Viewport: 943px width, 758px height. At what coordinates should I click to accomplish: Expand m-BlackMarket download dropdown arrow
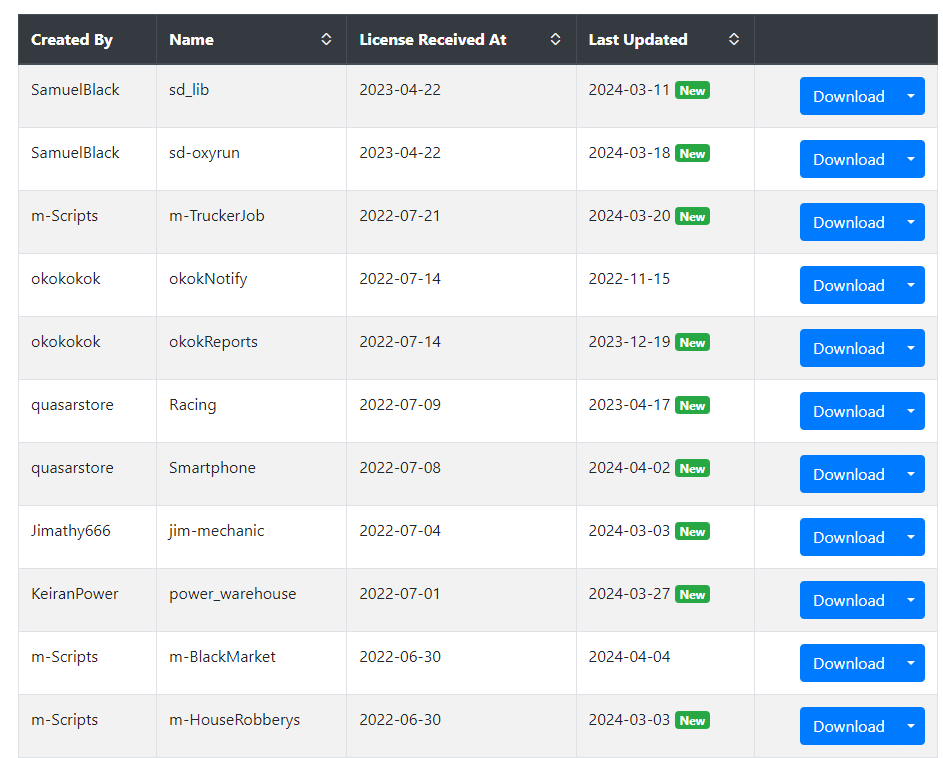point(911,664)
